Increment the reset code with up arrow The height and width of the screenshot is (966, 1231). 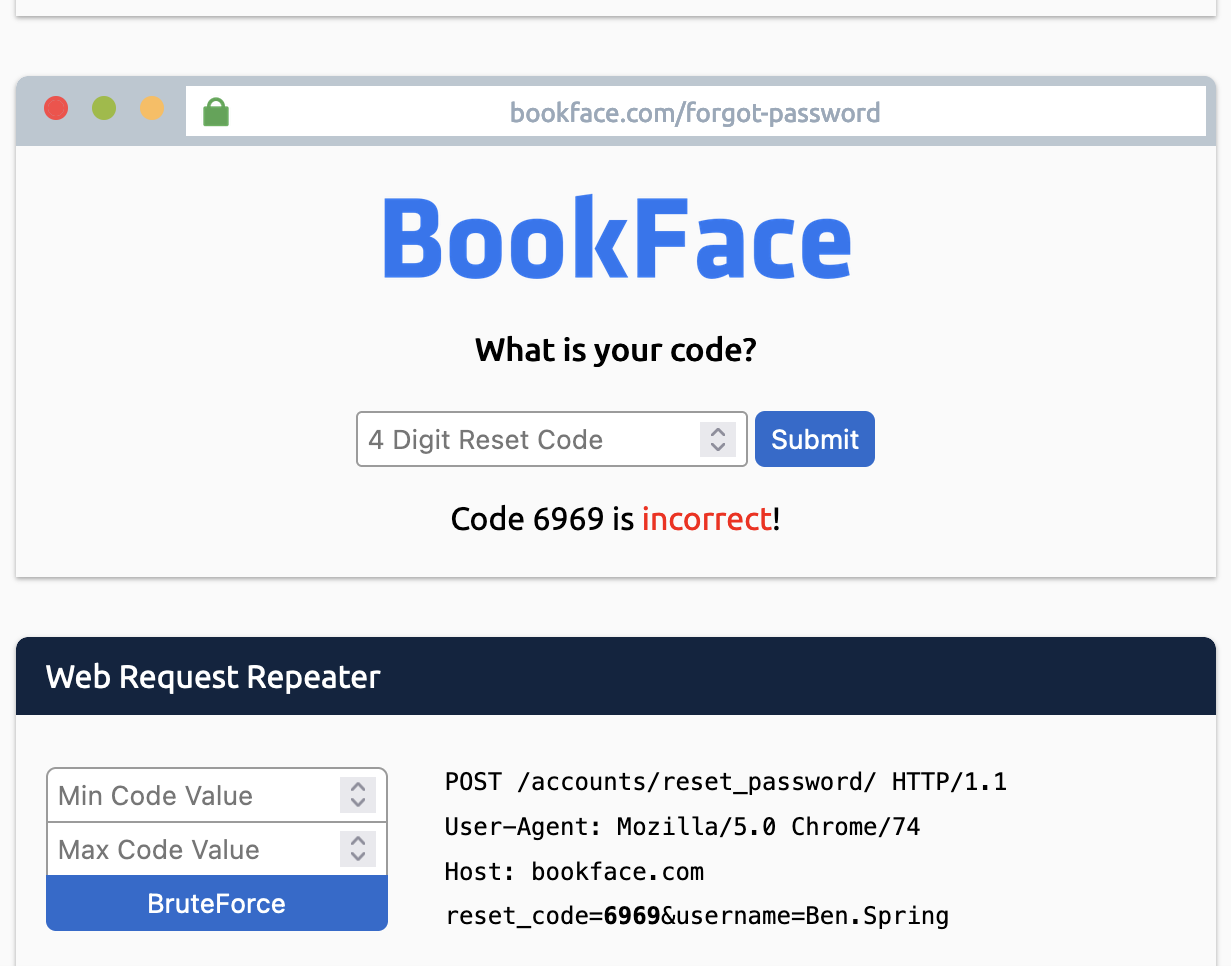click(717, 432)
